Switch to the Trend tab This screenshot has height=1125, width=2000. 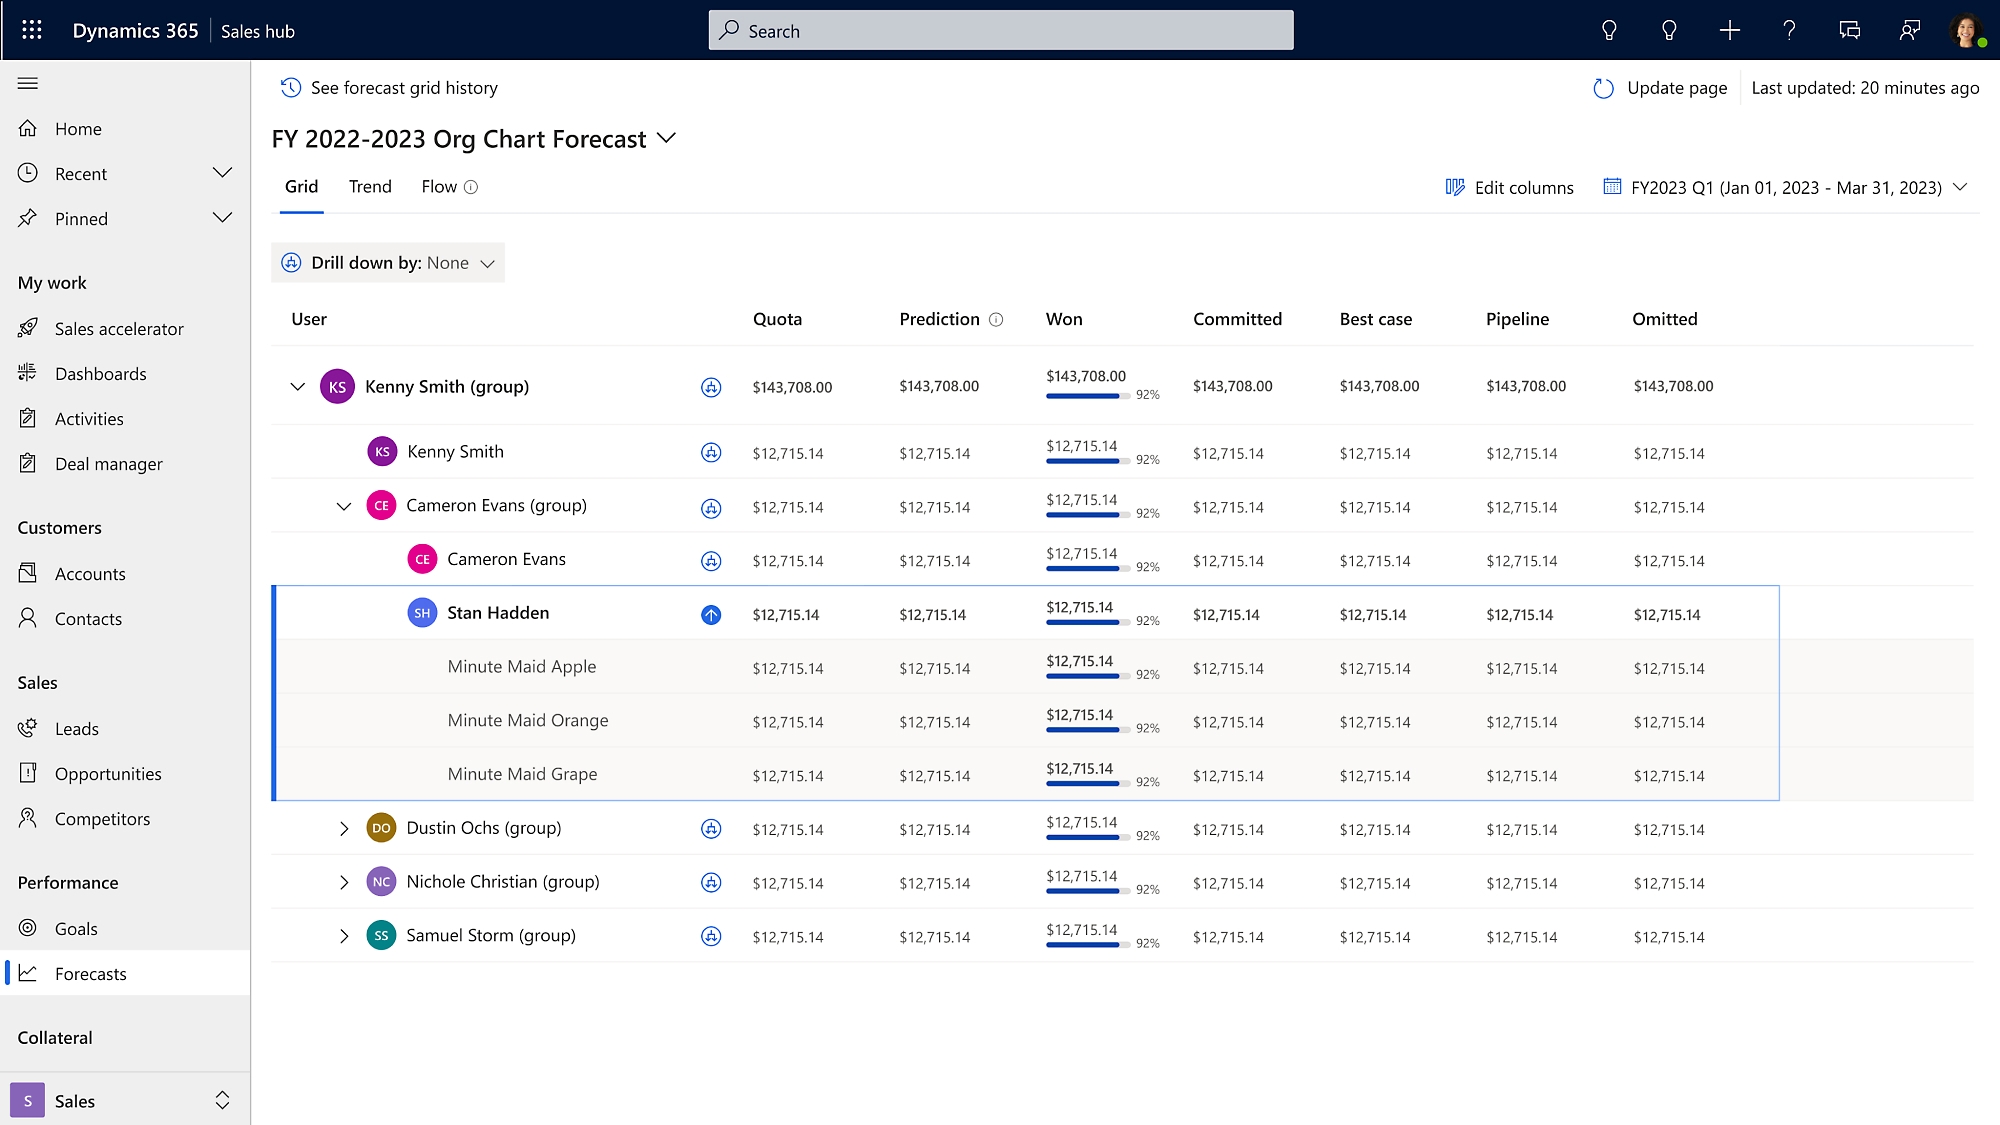tap(368, 187)
